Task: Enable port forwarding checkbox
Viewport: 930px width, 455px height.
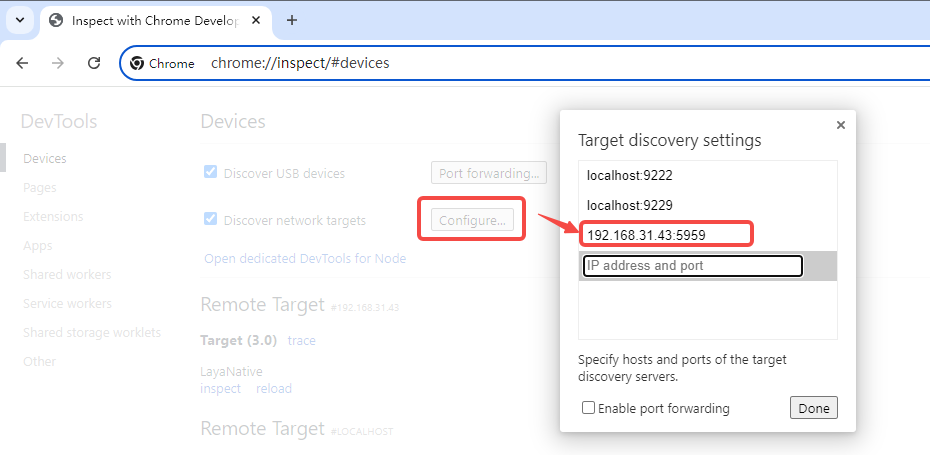Action: (x=589, y=408)
